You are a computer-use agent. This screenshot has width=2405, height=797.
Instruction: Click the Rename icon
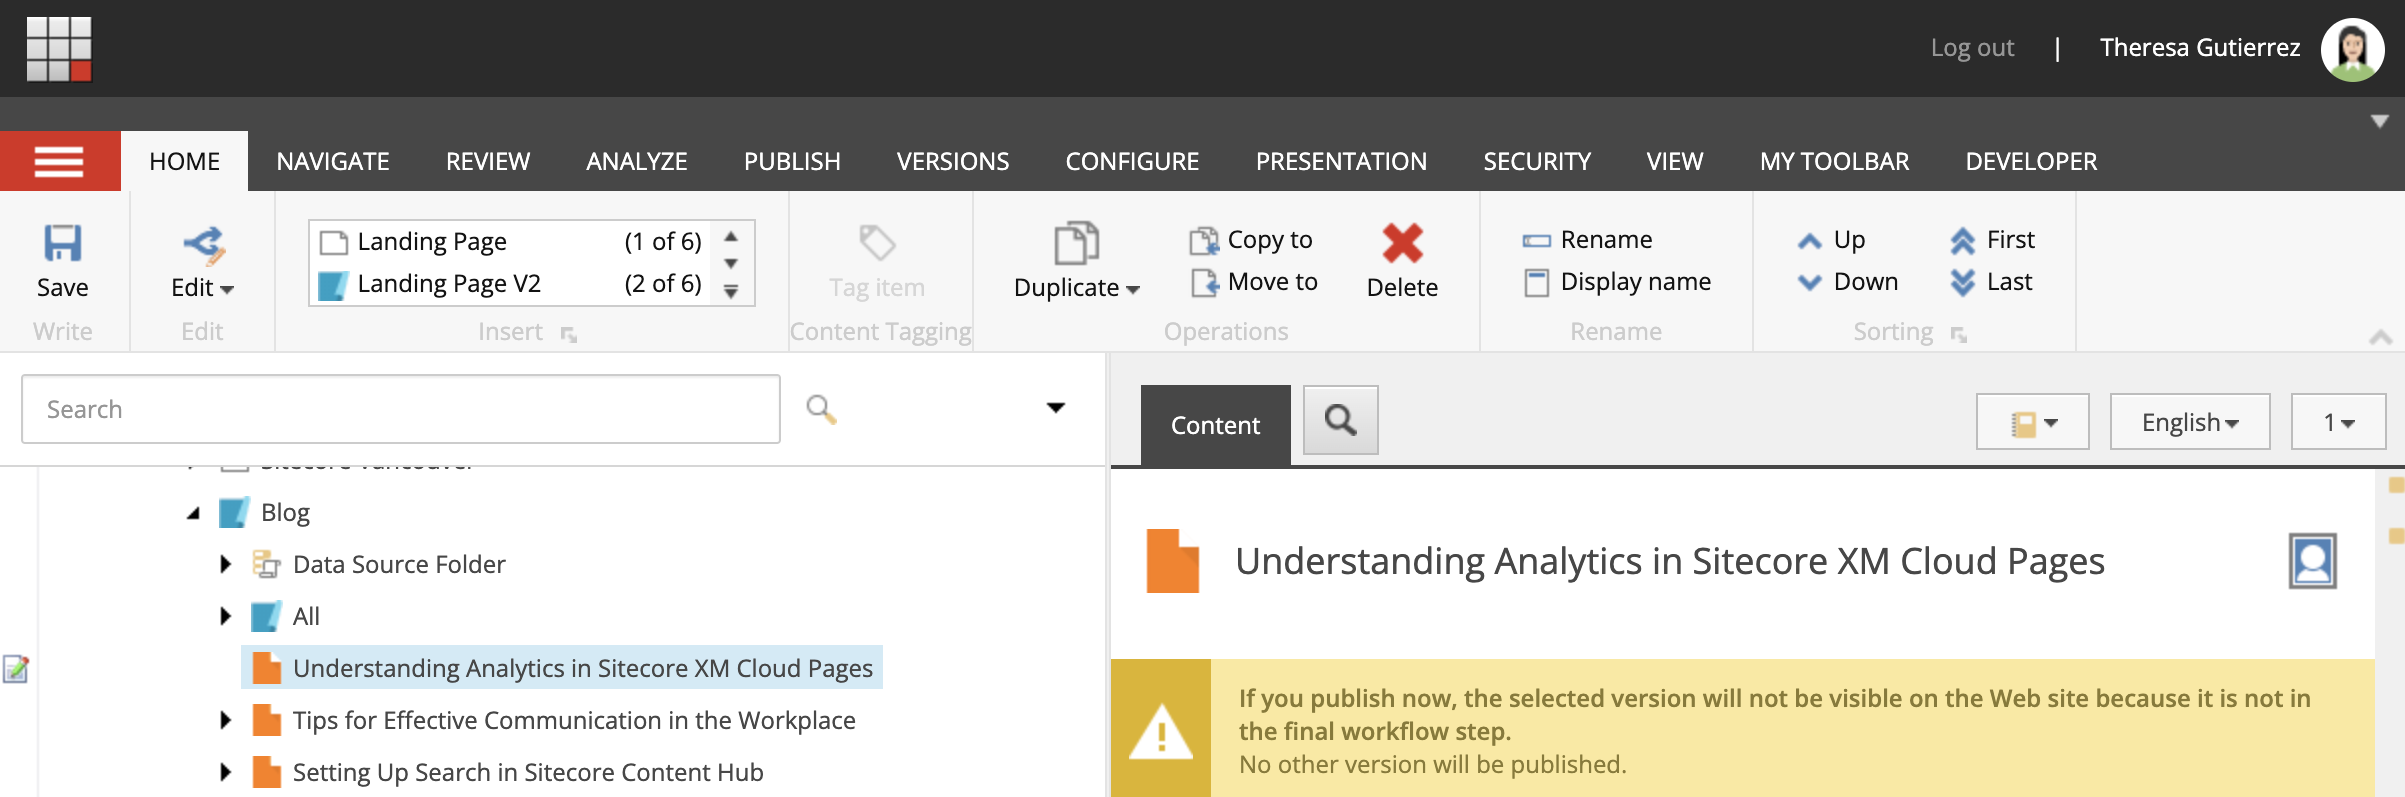pos(1536,241)
